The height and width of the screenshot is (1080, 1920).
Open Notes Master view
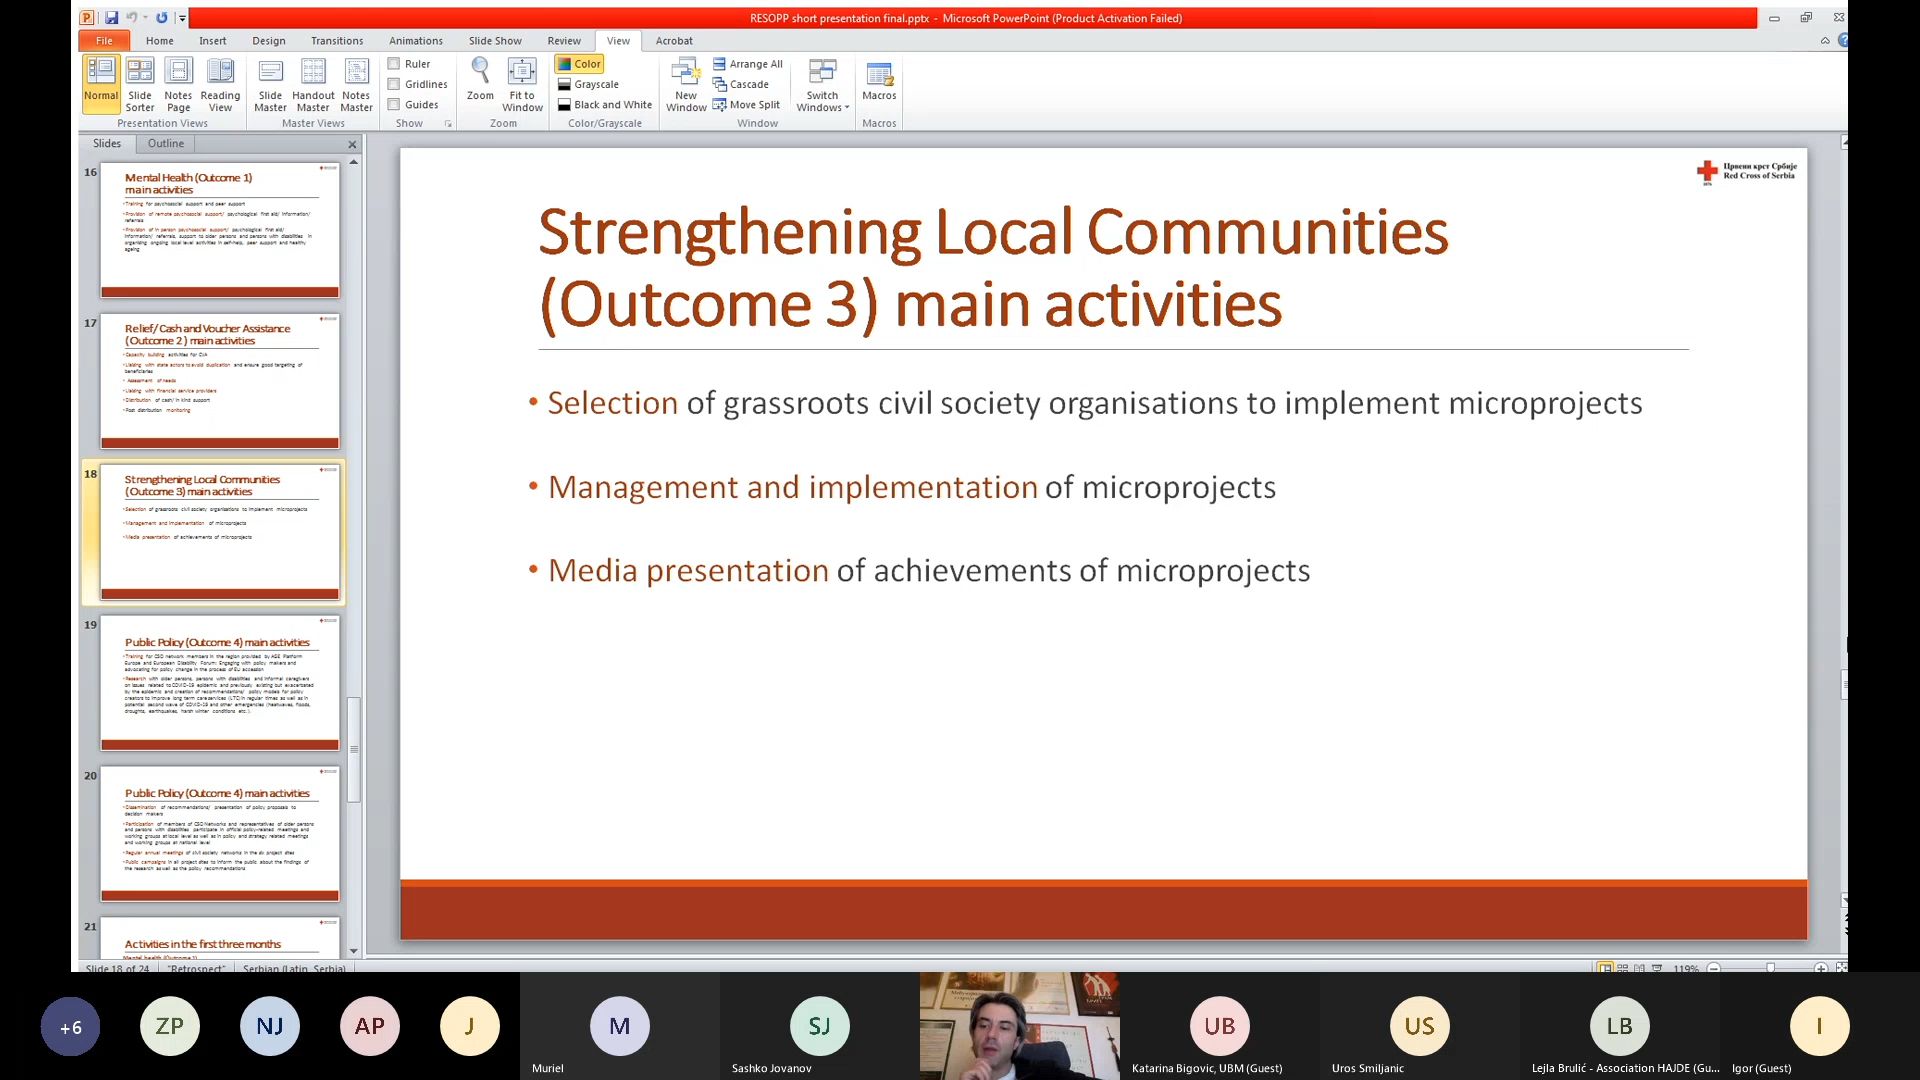click(356, 84)
